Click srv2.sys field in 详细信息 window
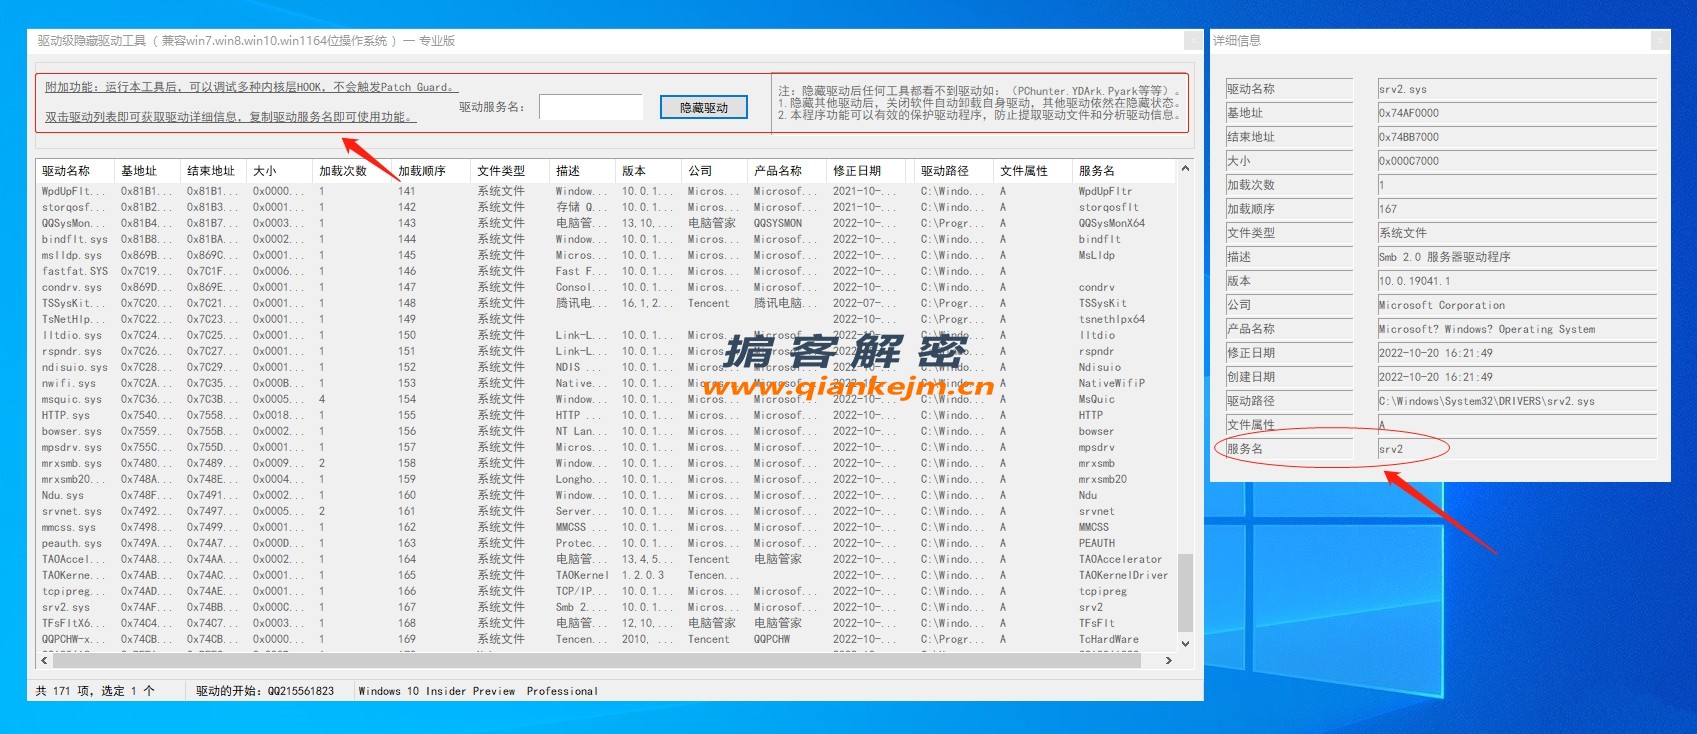This screenshot has width=1697, height=734. click(1517, 89)
